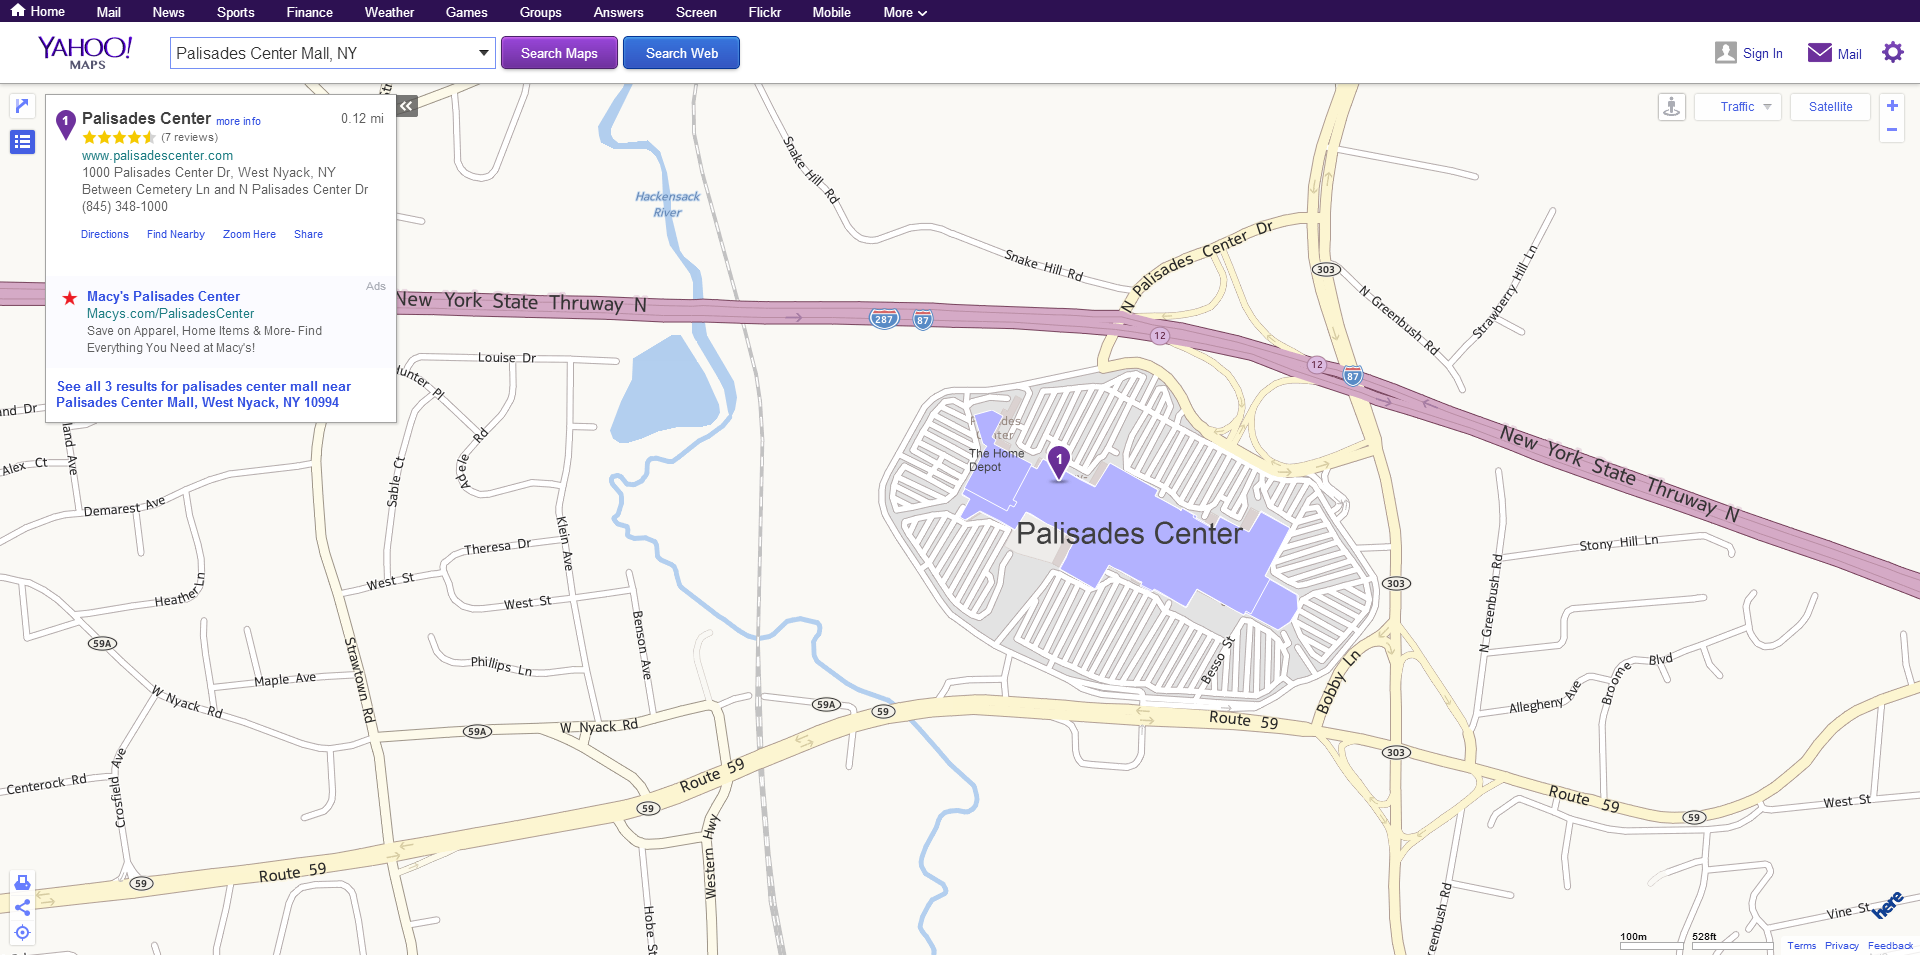Screen dimensions: 1920x955
Task: Click the Search Maps button
Action: 559,53
